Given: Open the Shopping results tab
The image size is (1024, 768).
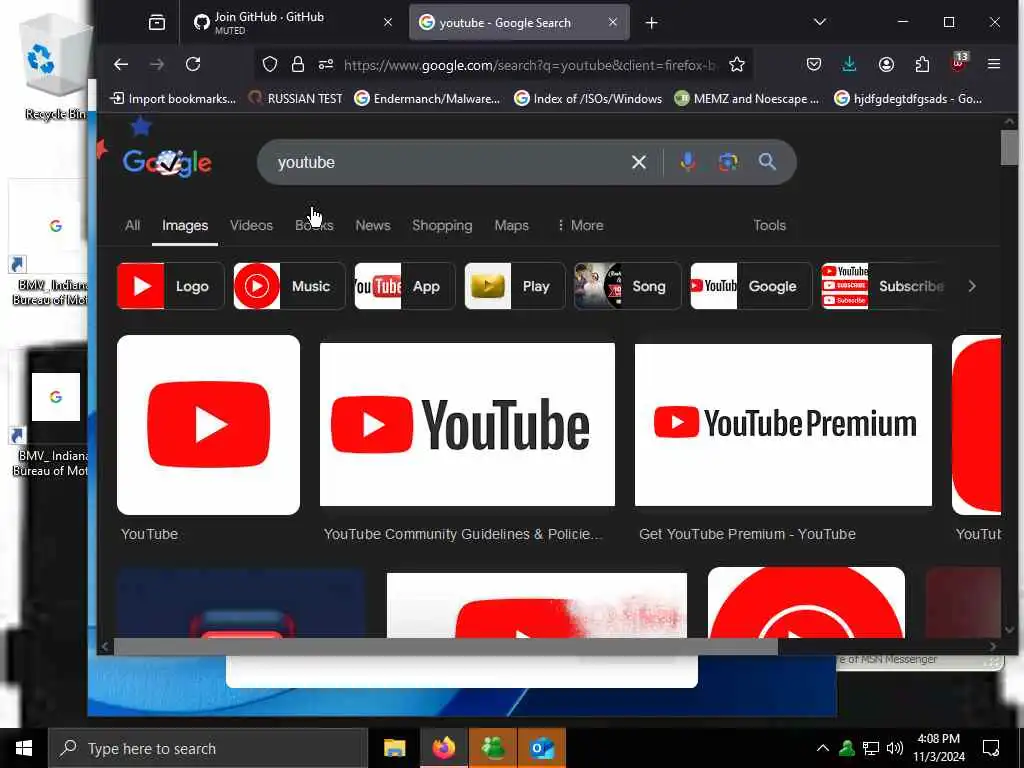Looking at the screenshot, I should tap(442, 225).
